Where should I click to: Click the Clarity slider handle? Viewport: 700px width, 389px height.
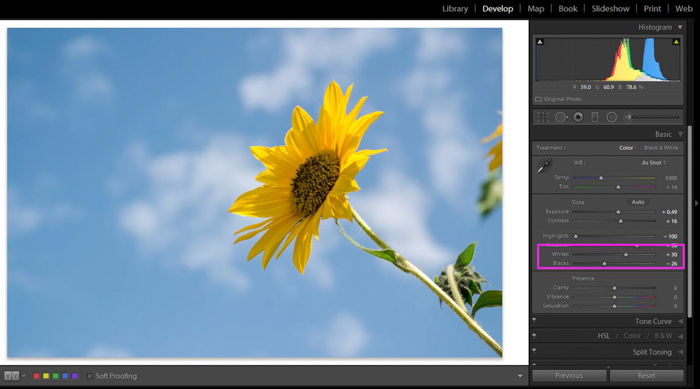coord(615,288)
